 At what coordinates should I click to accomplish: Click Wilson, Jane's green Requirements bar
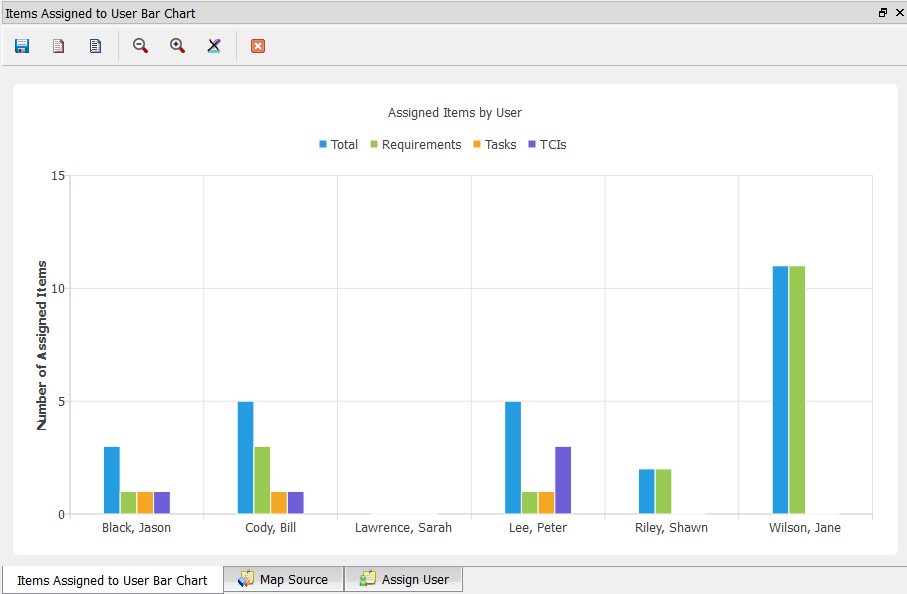(x=797, y=390)
